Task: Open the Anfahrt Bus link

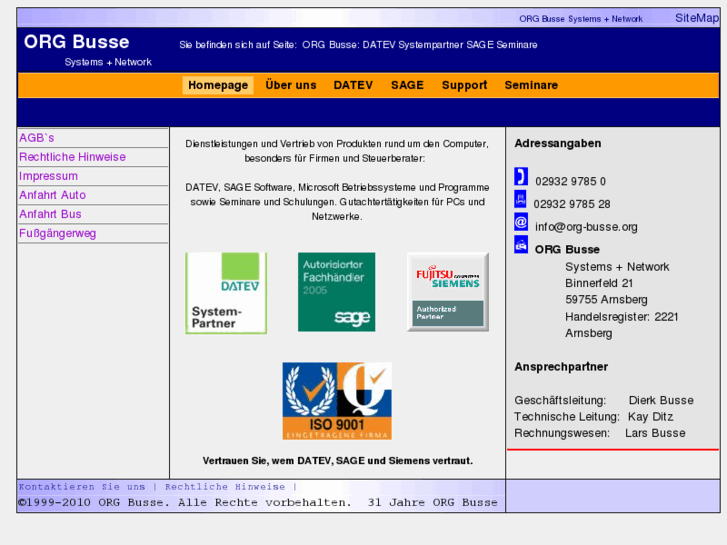Action: click(50, 214)
